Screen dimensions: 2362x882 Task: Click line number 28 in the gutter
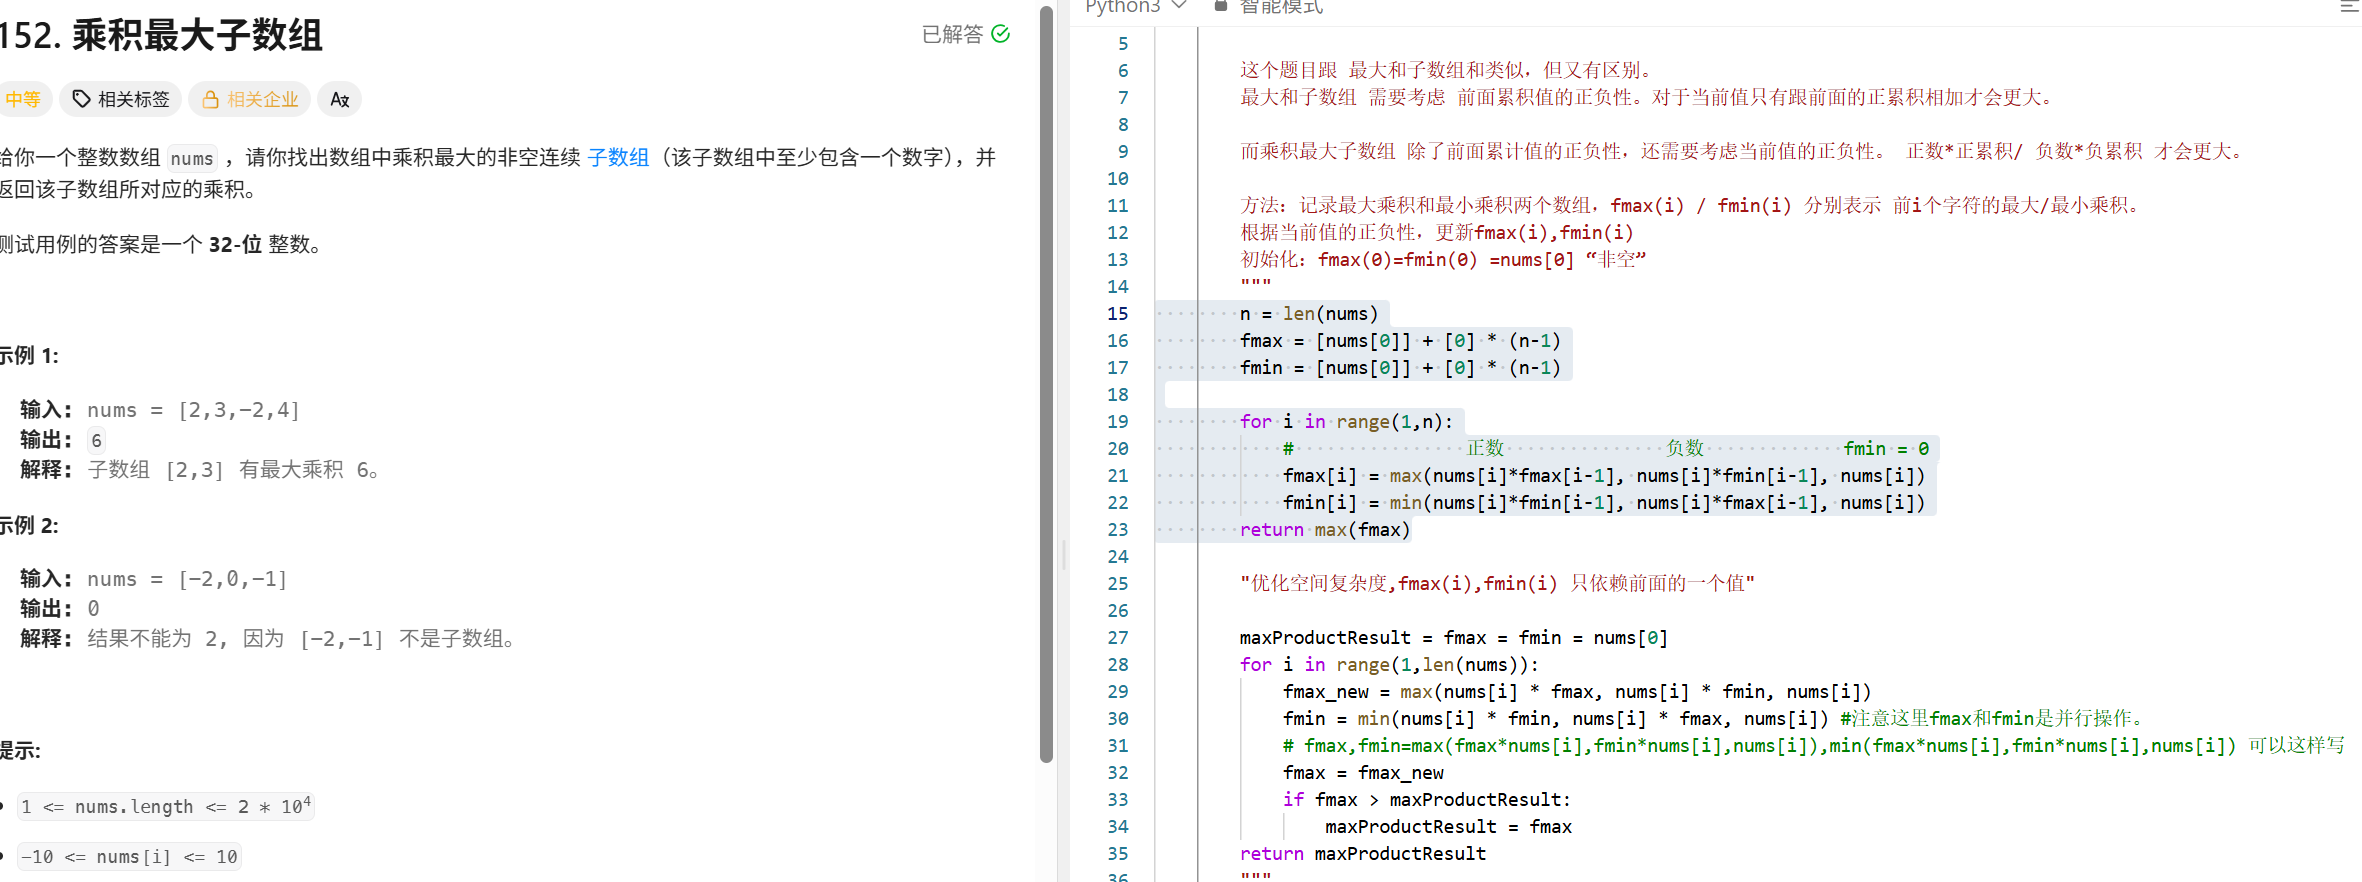pos(1117,665)
